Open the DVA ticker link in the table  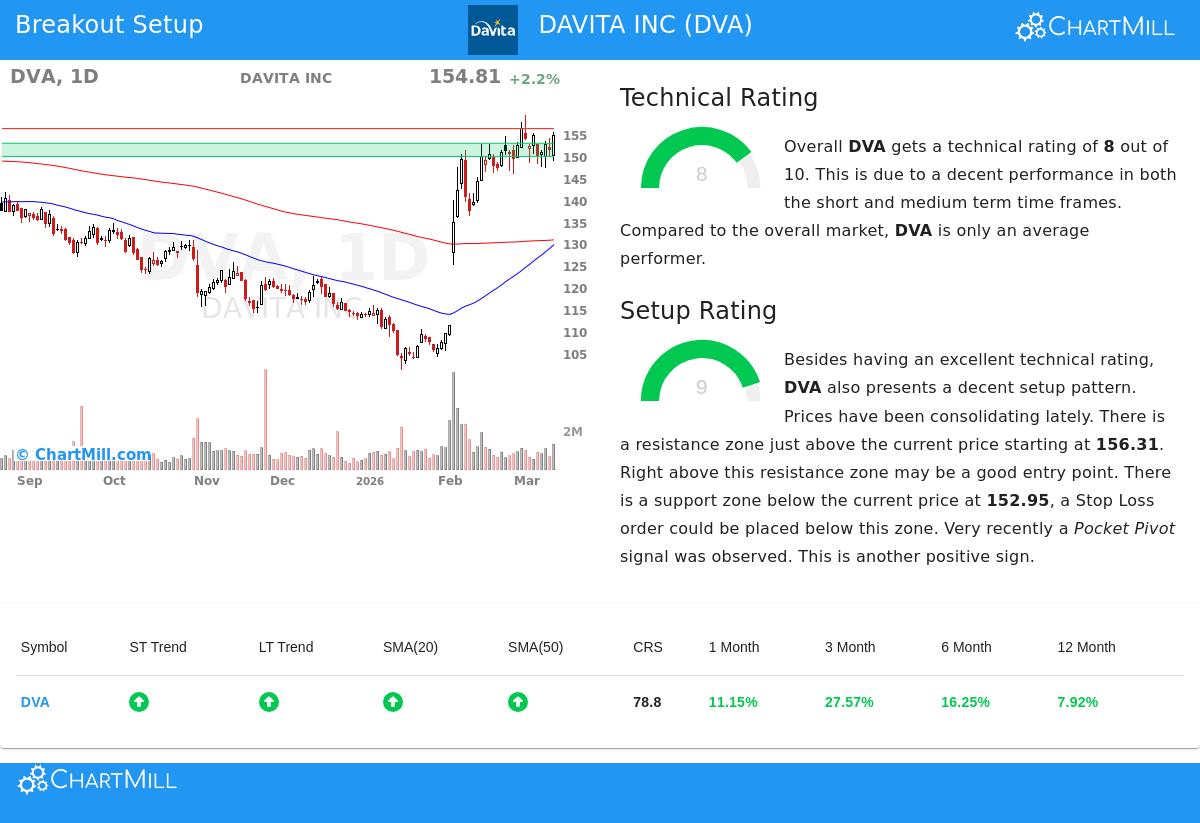point(35,702)
